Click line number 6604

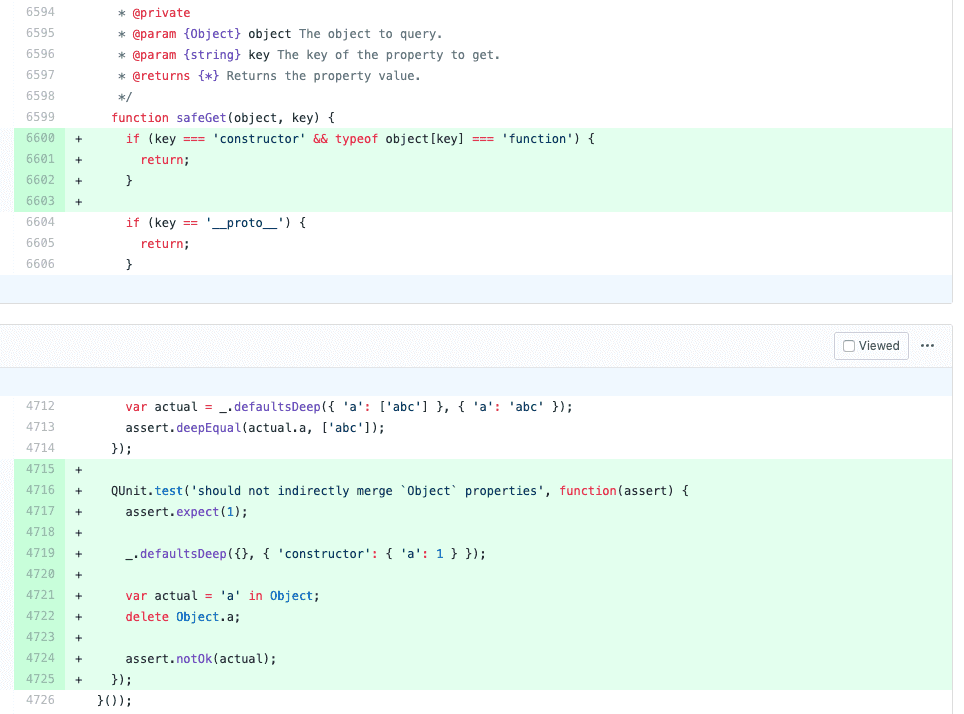(x=40, y=222)
